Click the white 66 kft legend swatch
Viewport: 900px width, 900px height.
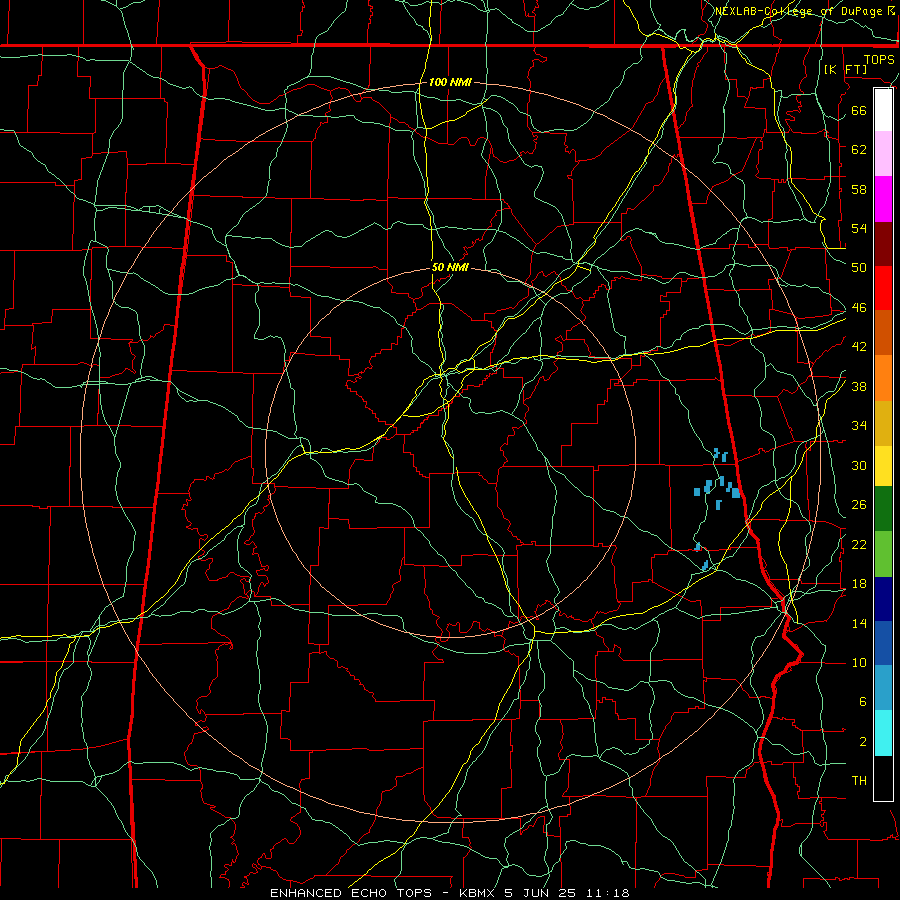[x=883, y=110]
